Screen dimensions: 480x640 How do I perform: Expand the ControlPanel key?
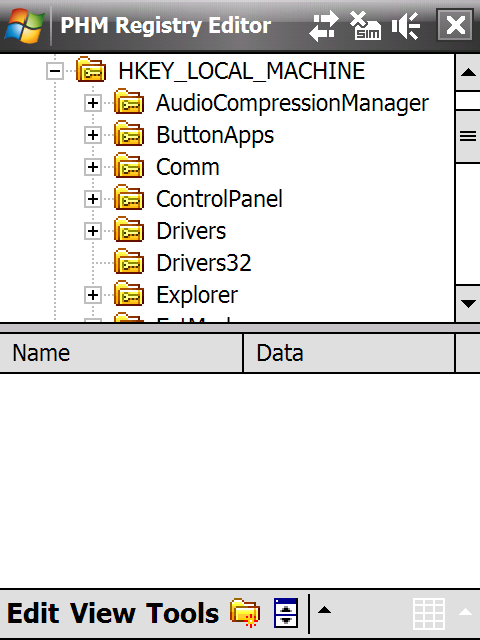[x=93, y=199]
